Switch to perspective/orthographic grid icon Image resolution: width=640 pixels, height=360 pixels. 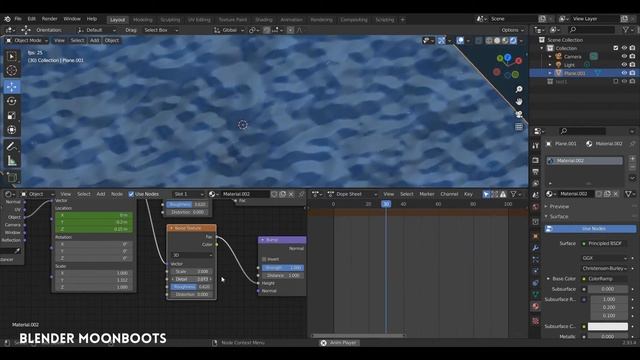[519, 127]
